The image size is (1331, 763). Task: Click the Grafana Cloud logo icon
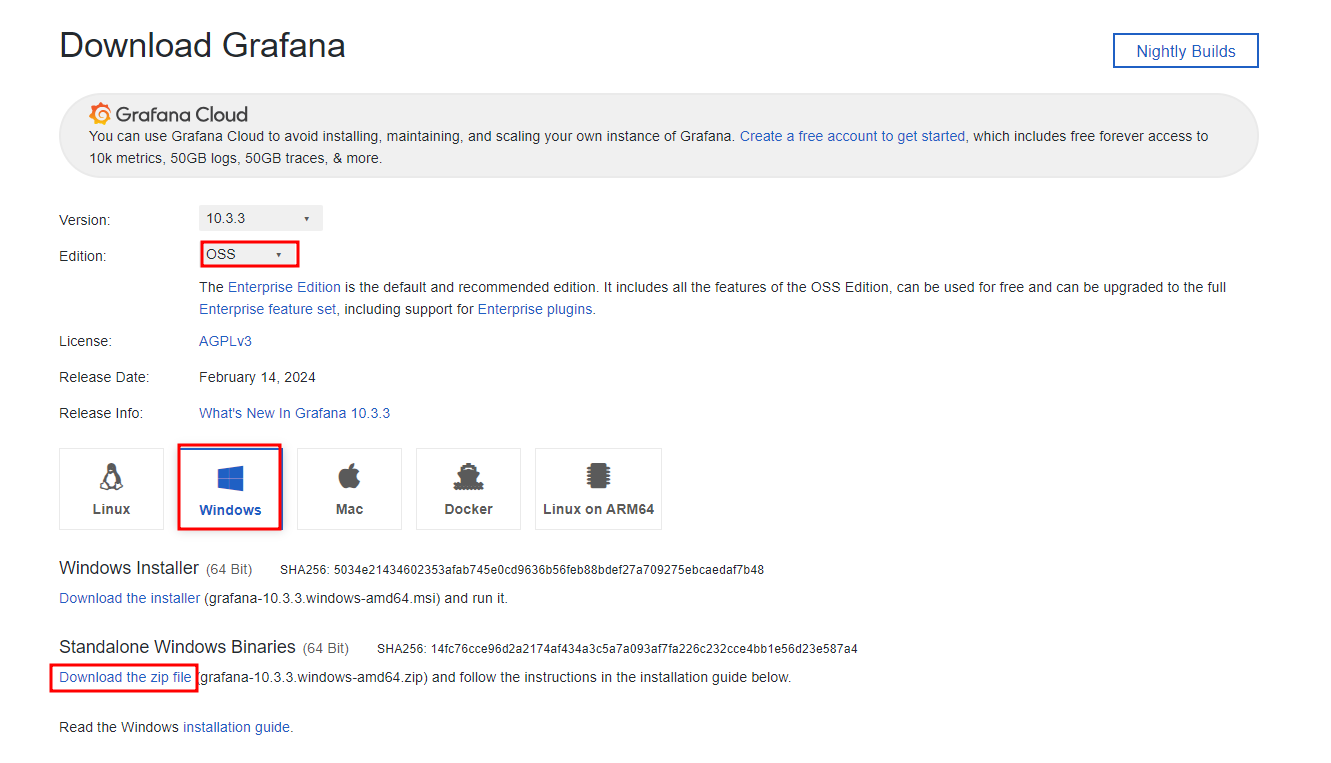click(99, 114)
